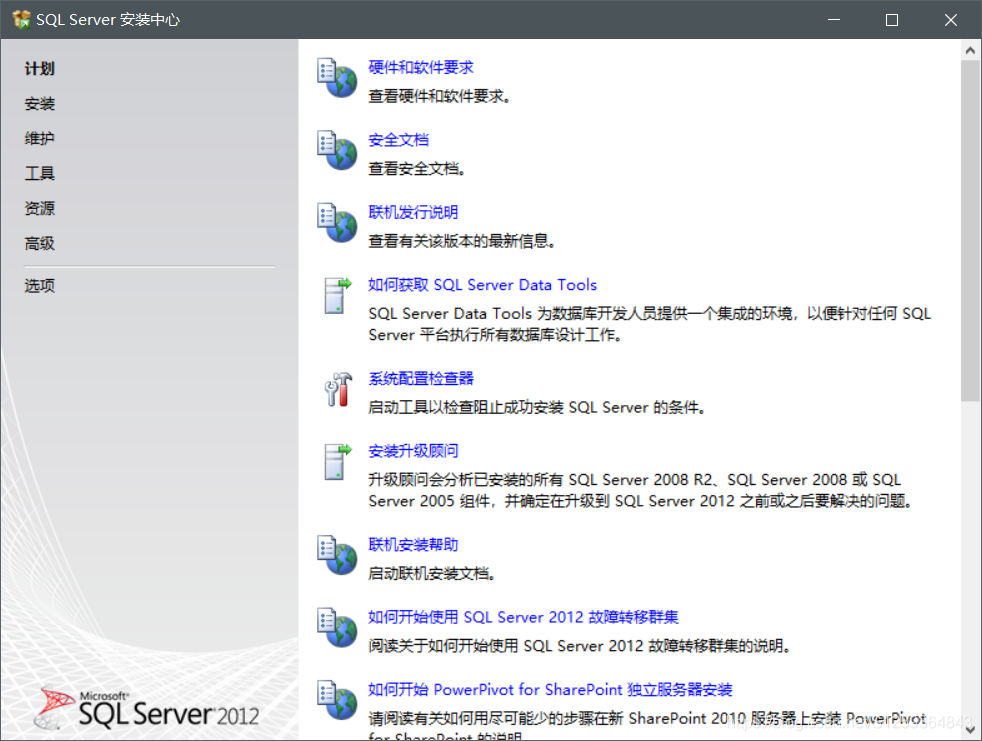Maximize the SQL Server 安装中心 window
Screen dimensions: 982x741
[x=892, y=19]
